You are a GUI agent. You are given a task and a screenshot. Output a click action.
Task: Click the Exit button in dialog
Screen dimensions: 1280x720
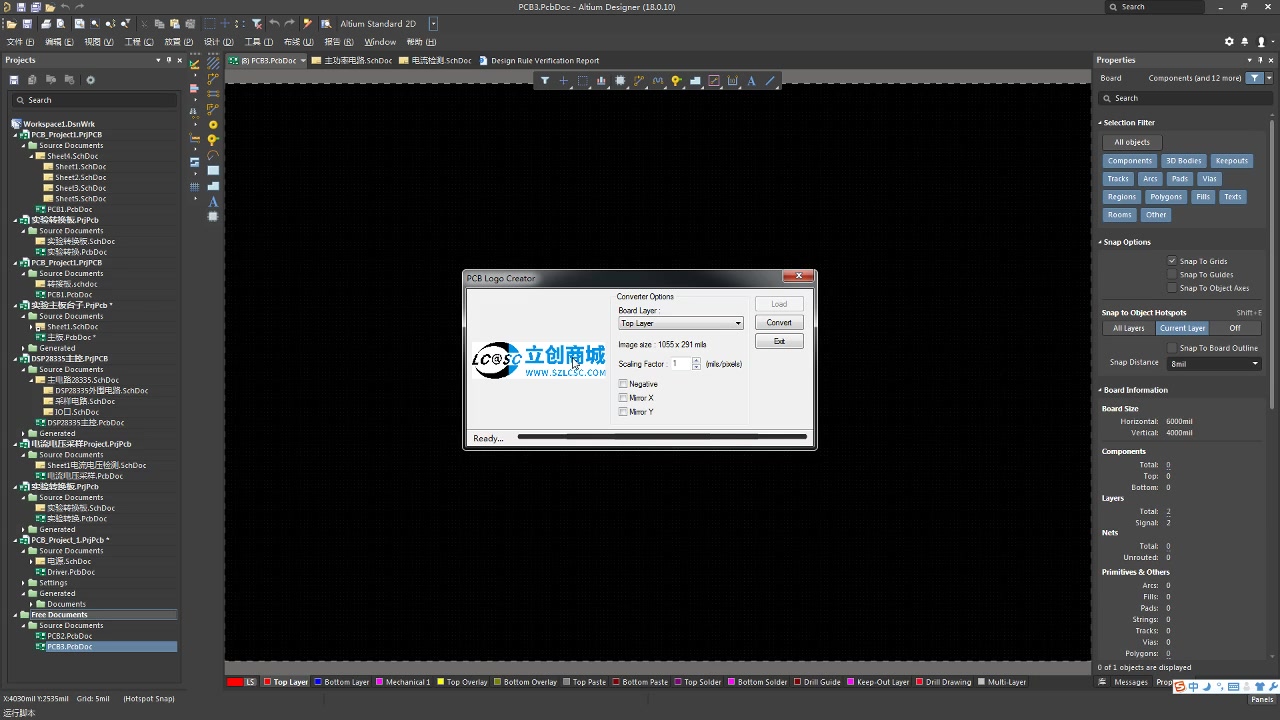779,341
